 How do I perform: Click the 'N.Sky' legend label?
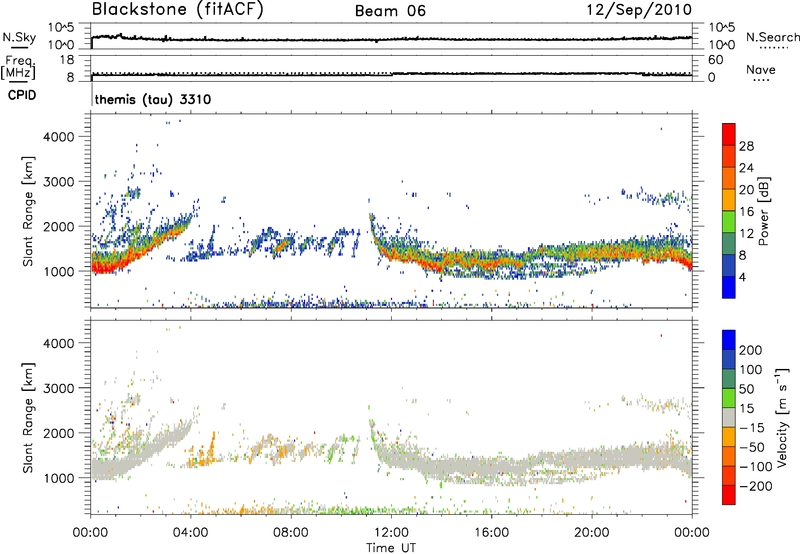(19, 37)
